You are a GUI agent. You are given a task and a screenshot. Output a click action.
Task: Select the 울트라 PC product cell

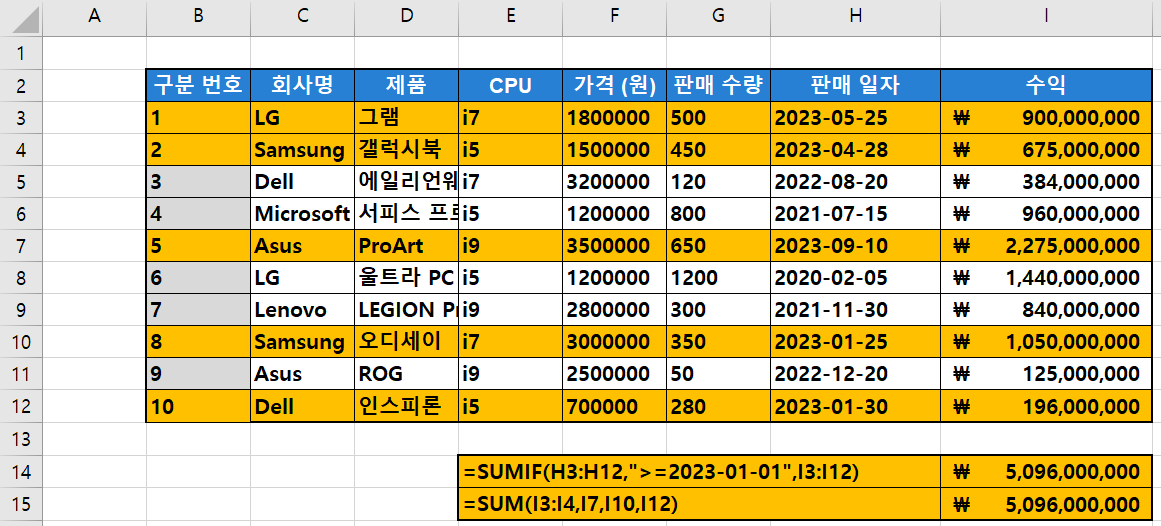click(406, 278)
